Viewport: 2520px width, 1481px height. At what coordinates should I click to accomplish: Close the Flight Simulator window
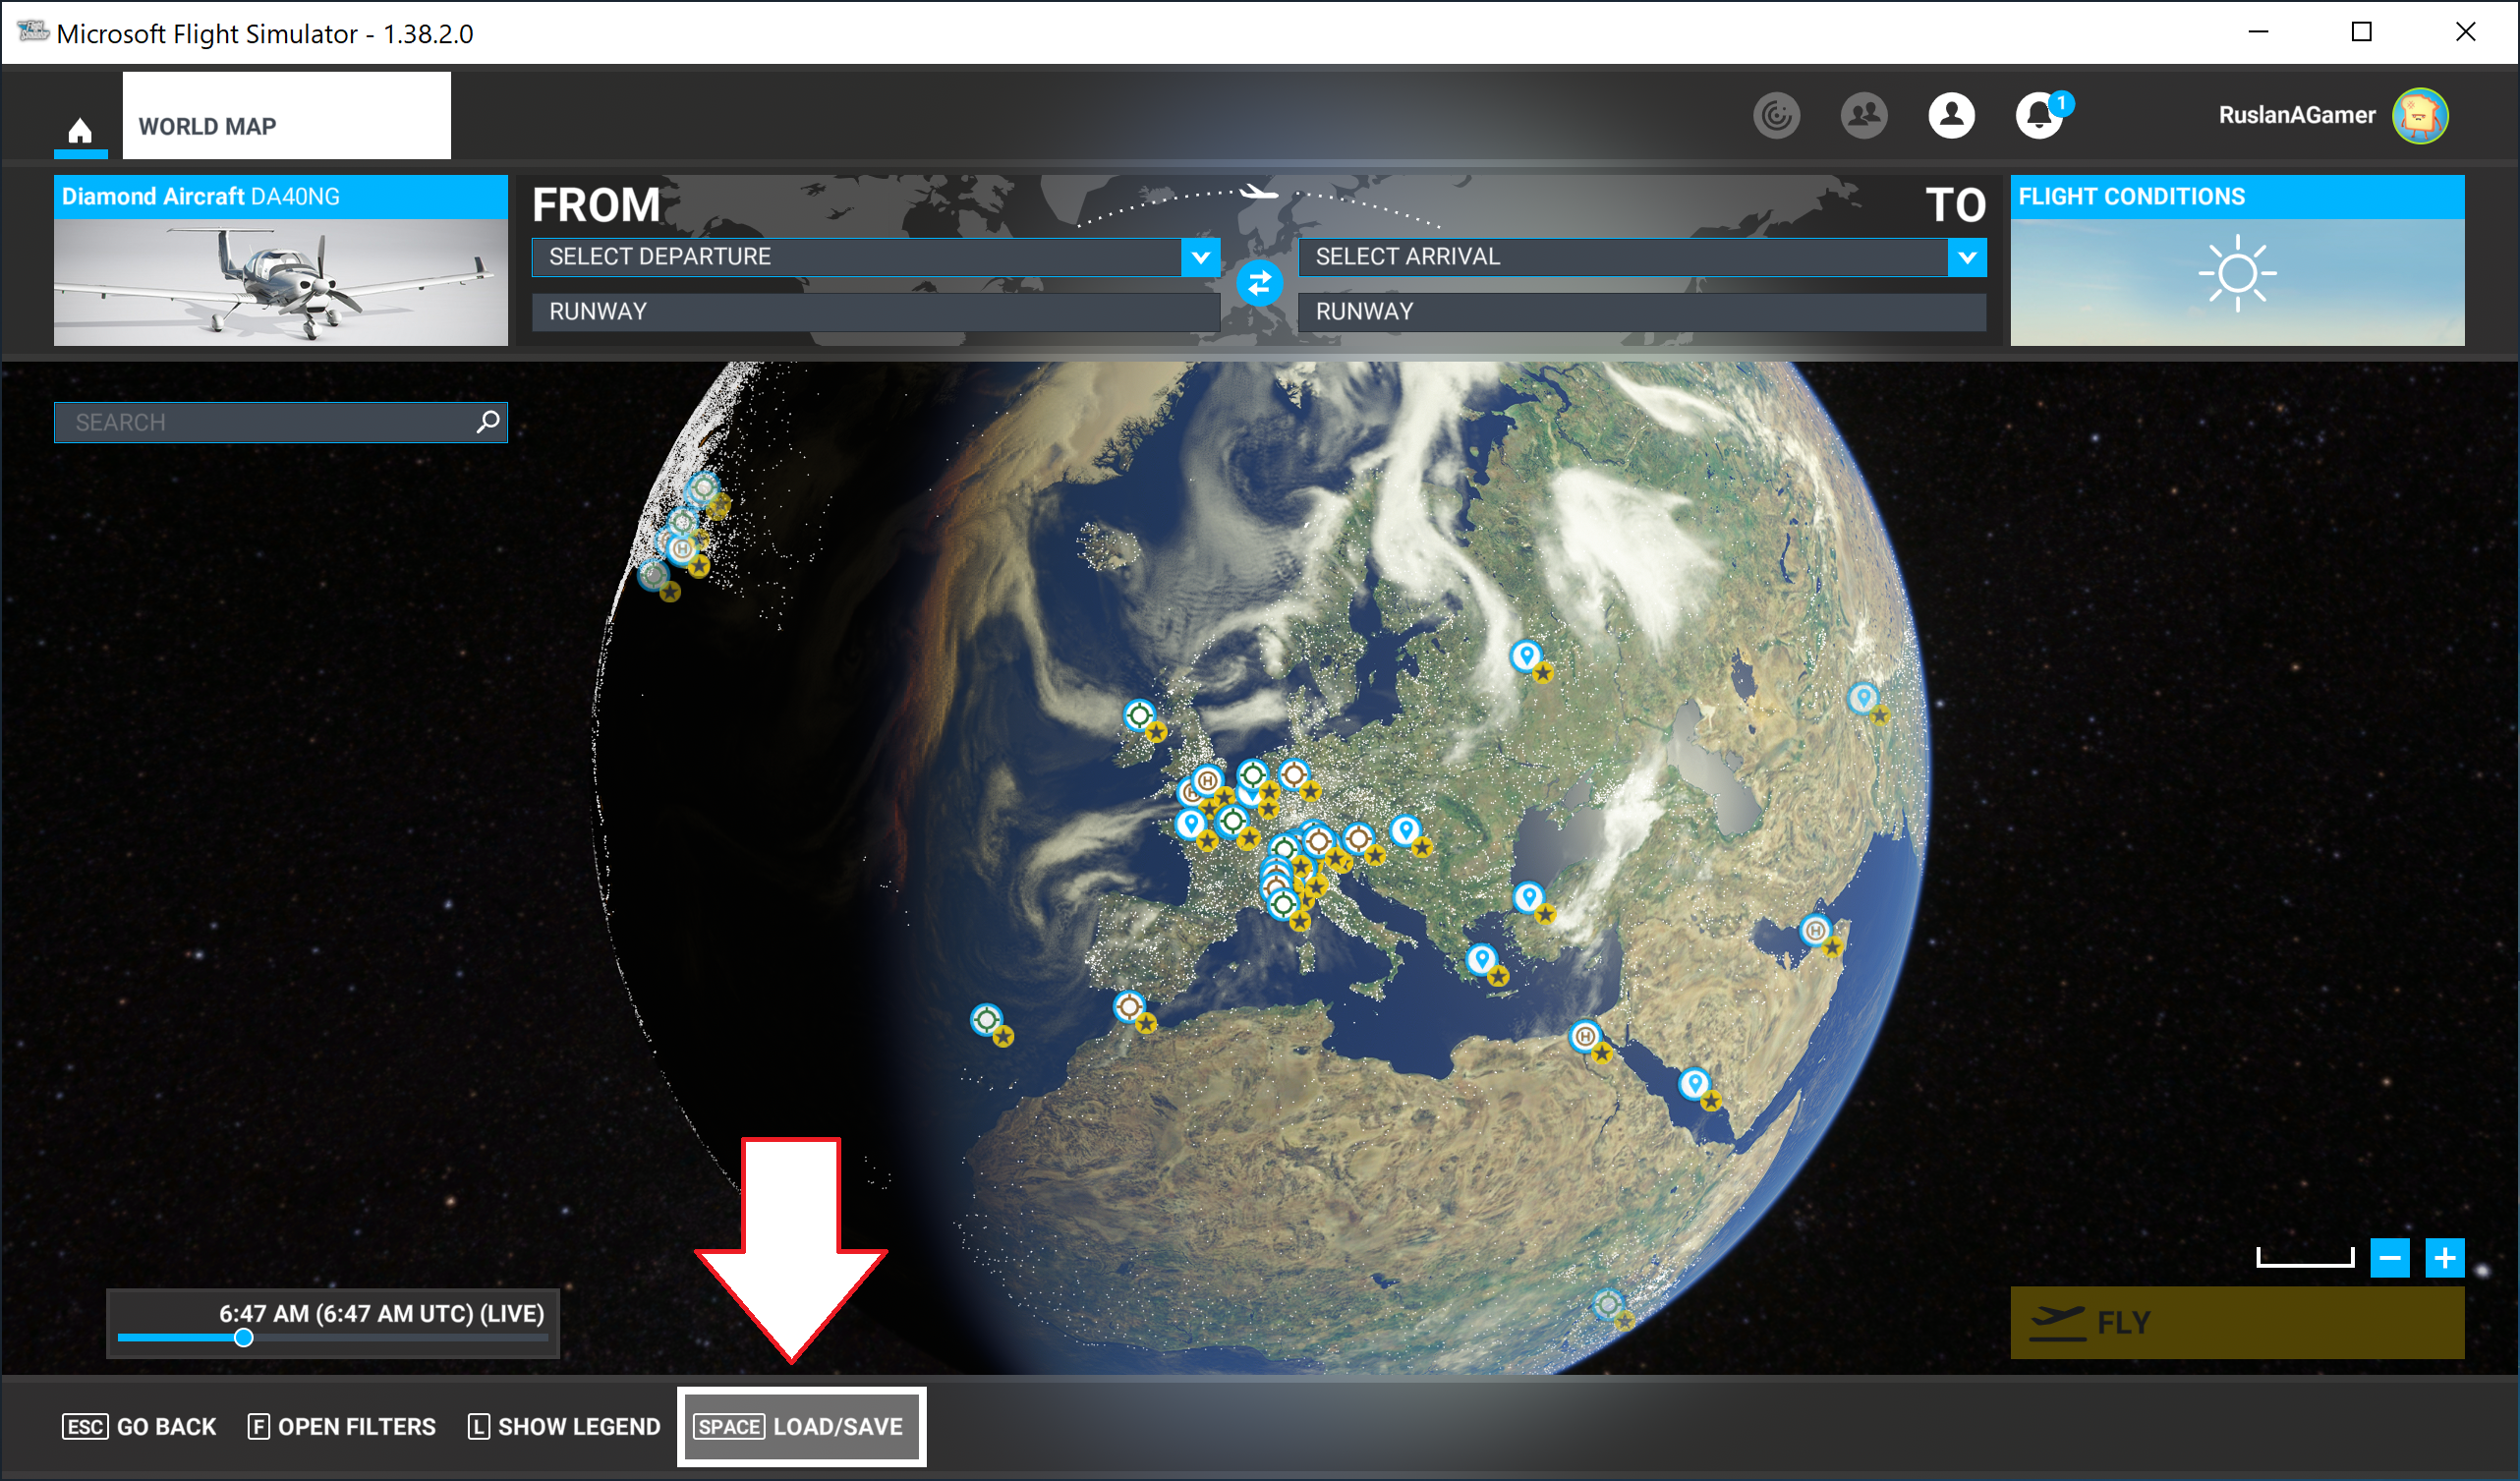[x=2465, y=32]
